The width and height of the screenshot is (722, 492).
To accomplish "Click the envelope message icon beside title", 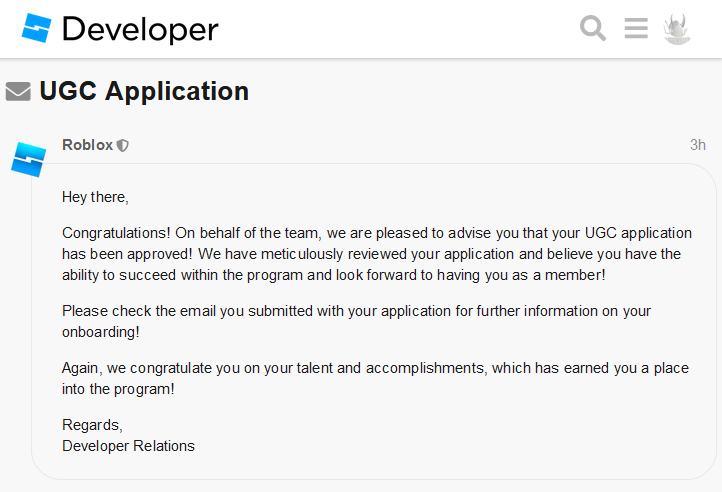I will coord(18,91).
